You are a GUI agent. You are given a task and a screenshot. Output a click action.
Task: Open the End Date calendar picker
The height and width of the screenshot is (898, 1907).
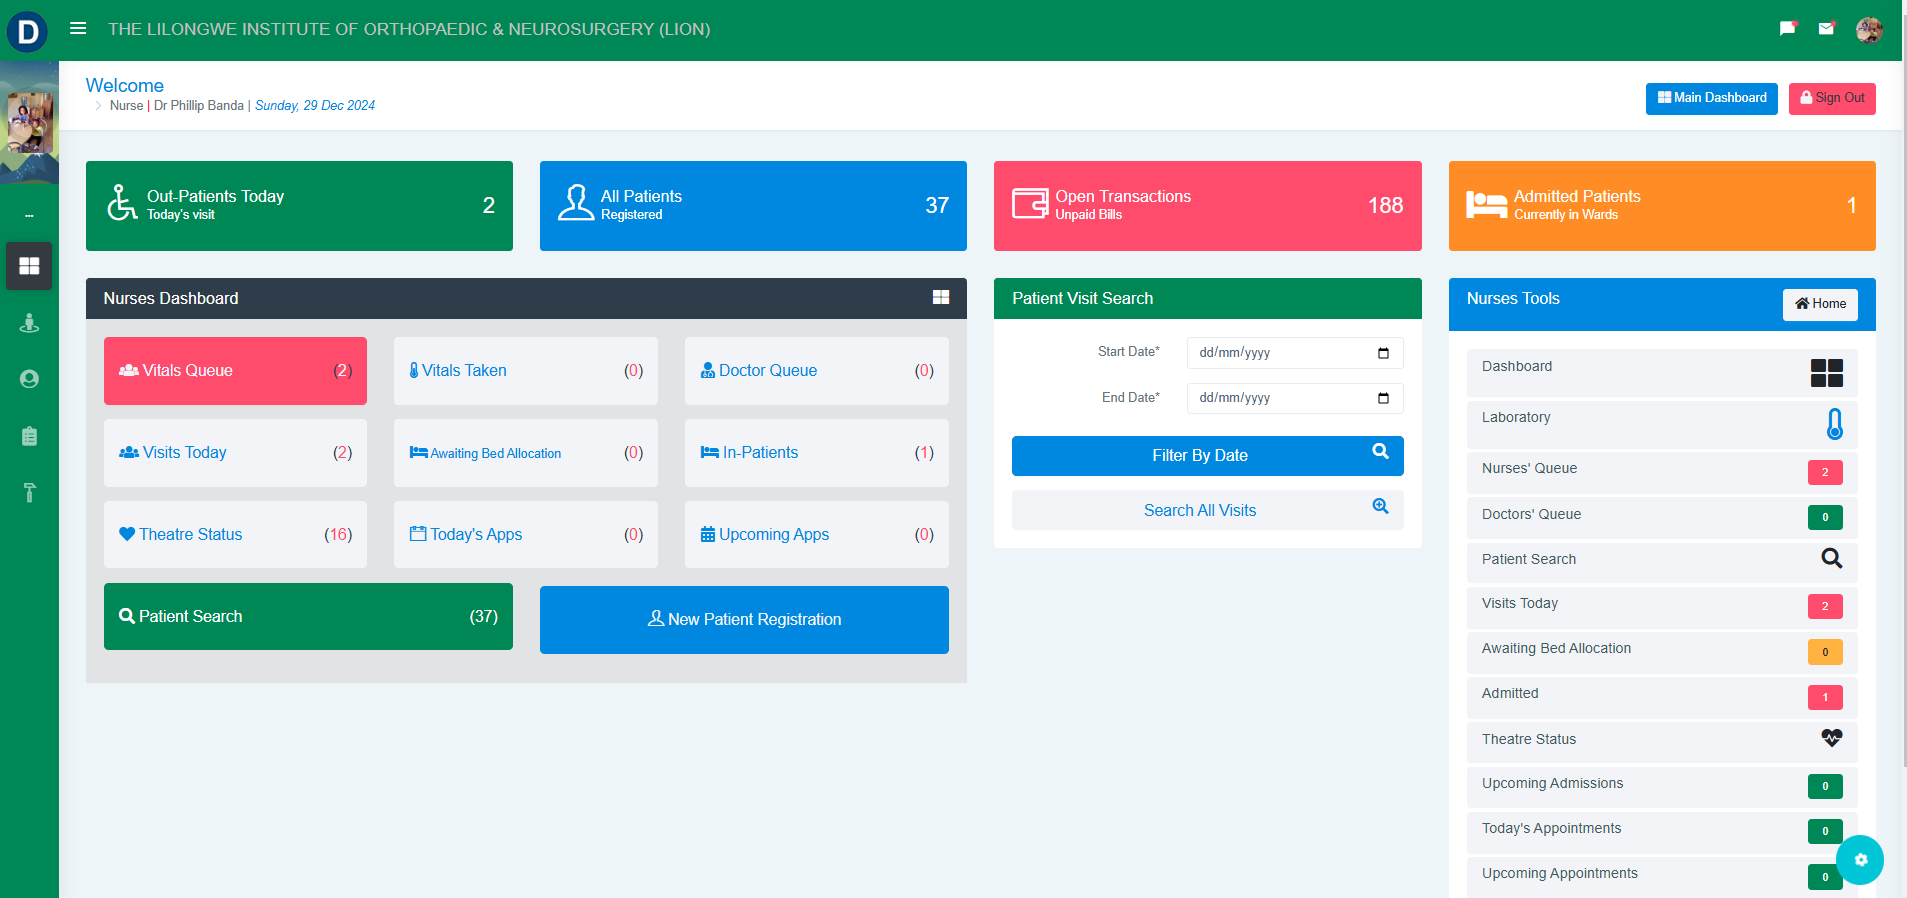coord(1383,398)
